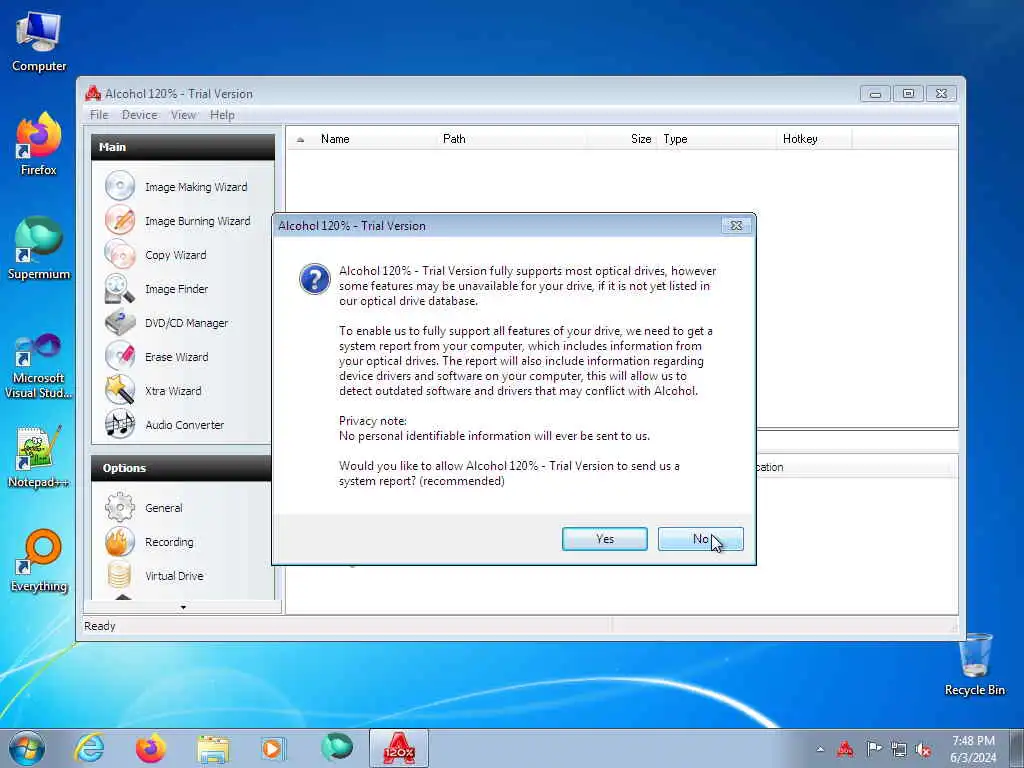Open the Image Making Wizard icon

[x=120, y=186]
